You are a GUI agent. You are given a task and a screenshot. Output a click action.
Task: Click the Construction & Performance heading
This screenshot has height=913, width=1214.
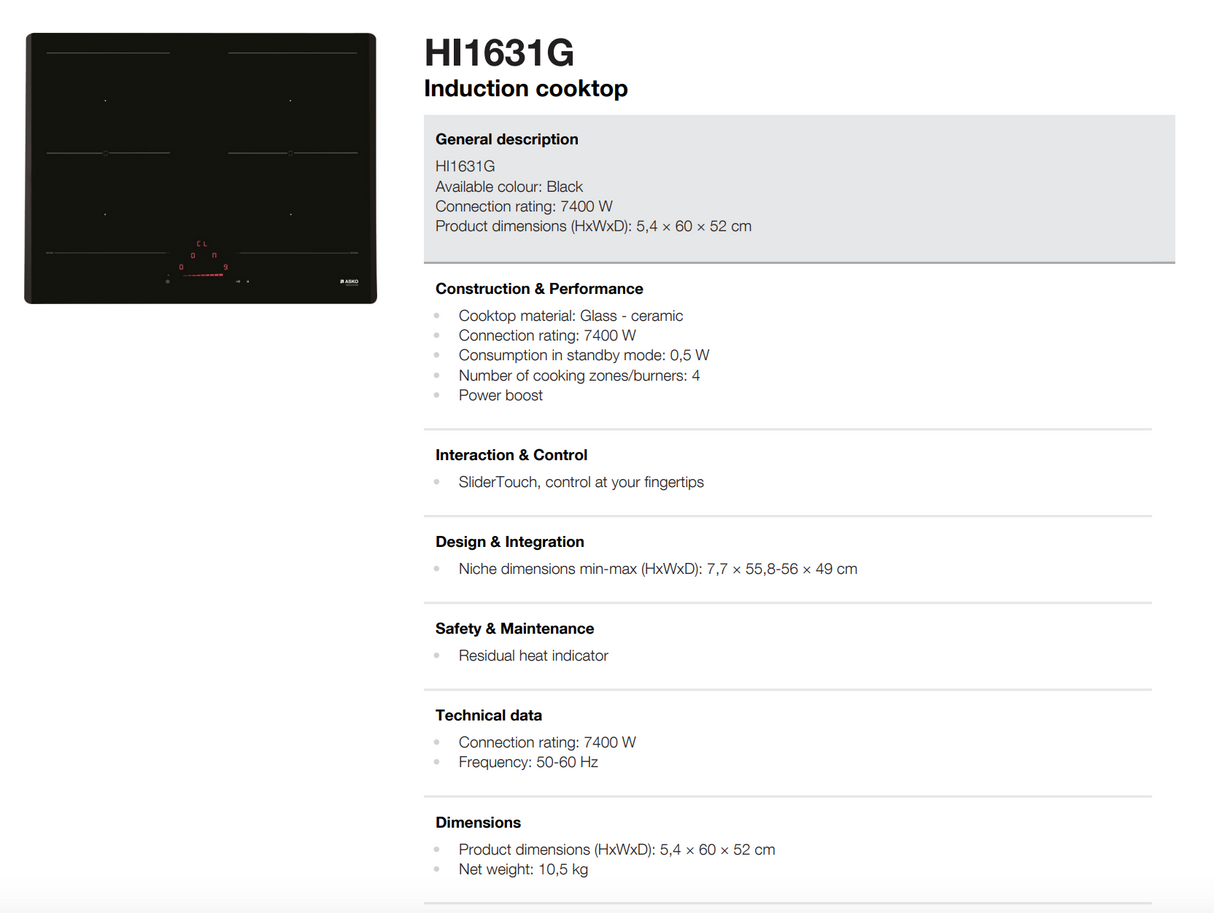pyautogui.click(x=539, y=289)
